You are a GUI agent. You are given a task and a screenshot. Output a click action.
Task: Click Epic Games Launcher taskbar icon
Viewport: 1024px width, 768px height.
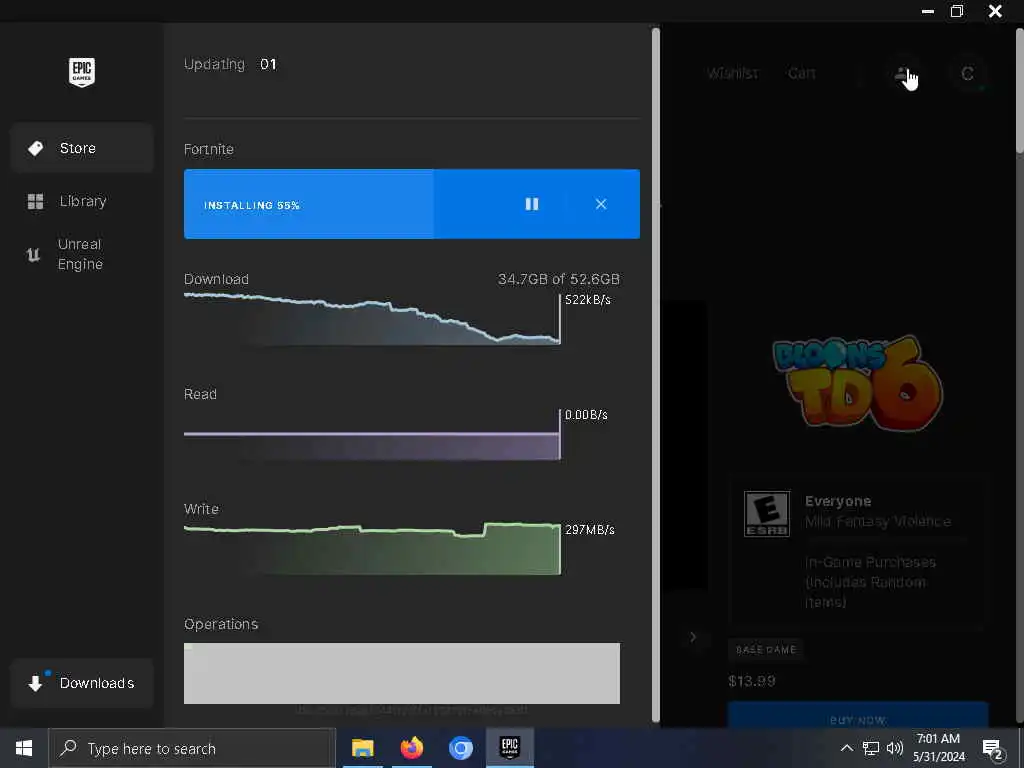pos(509,748)
